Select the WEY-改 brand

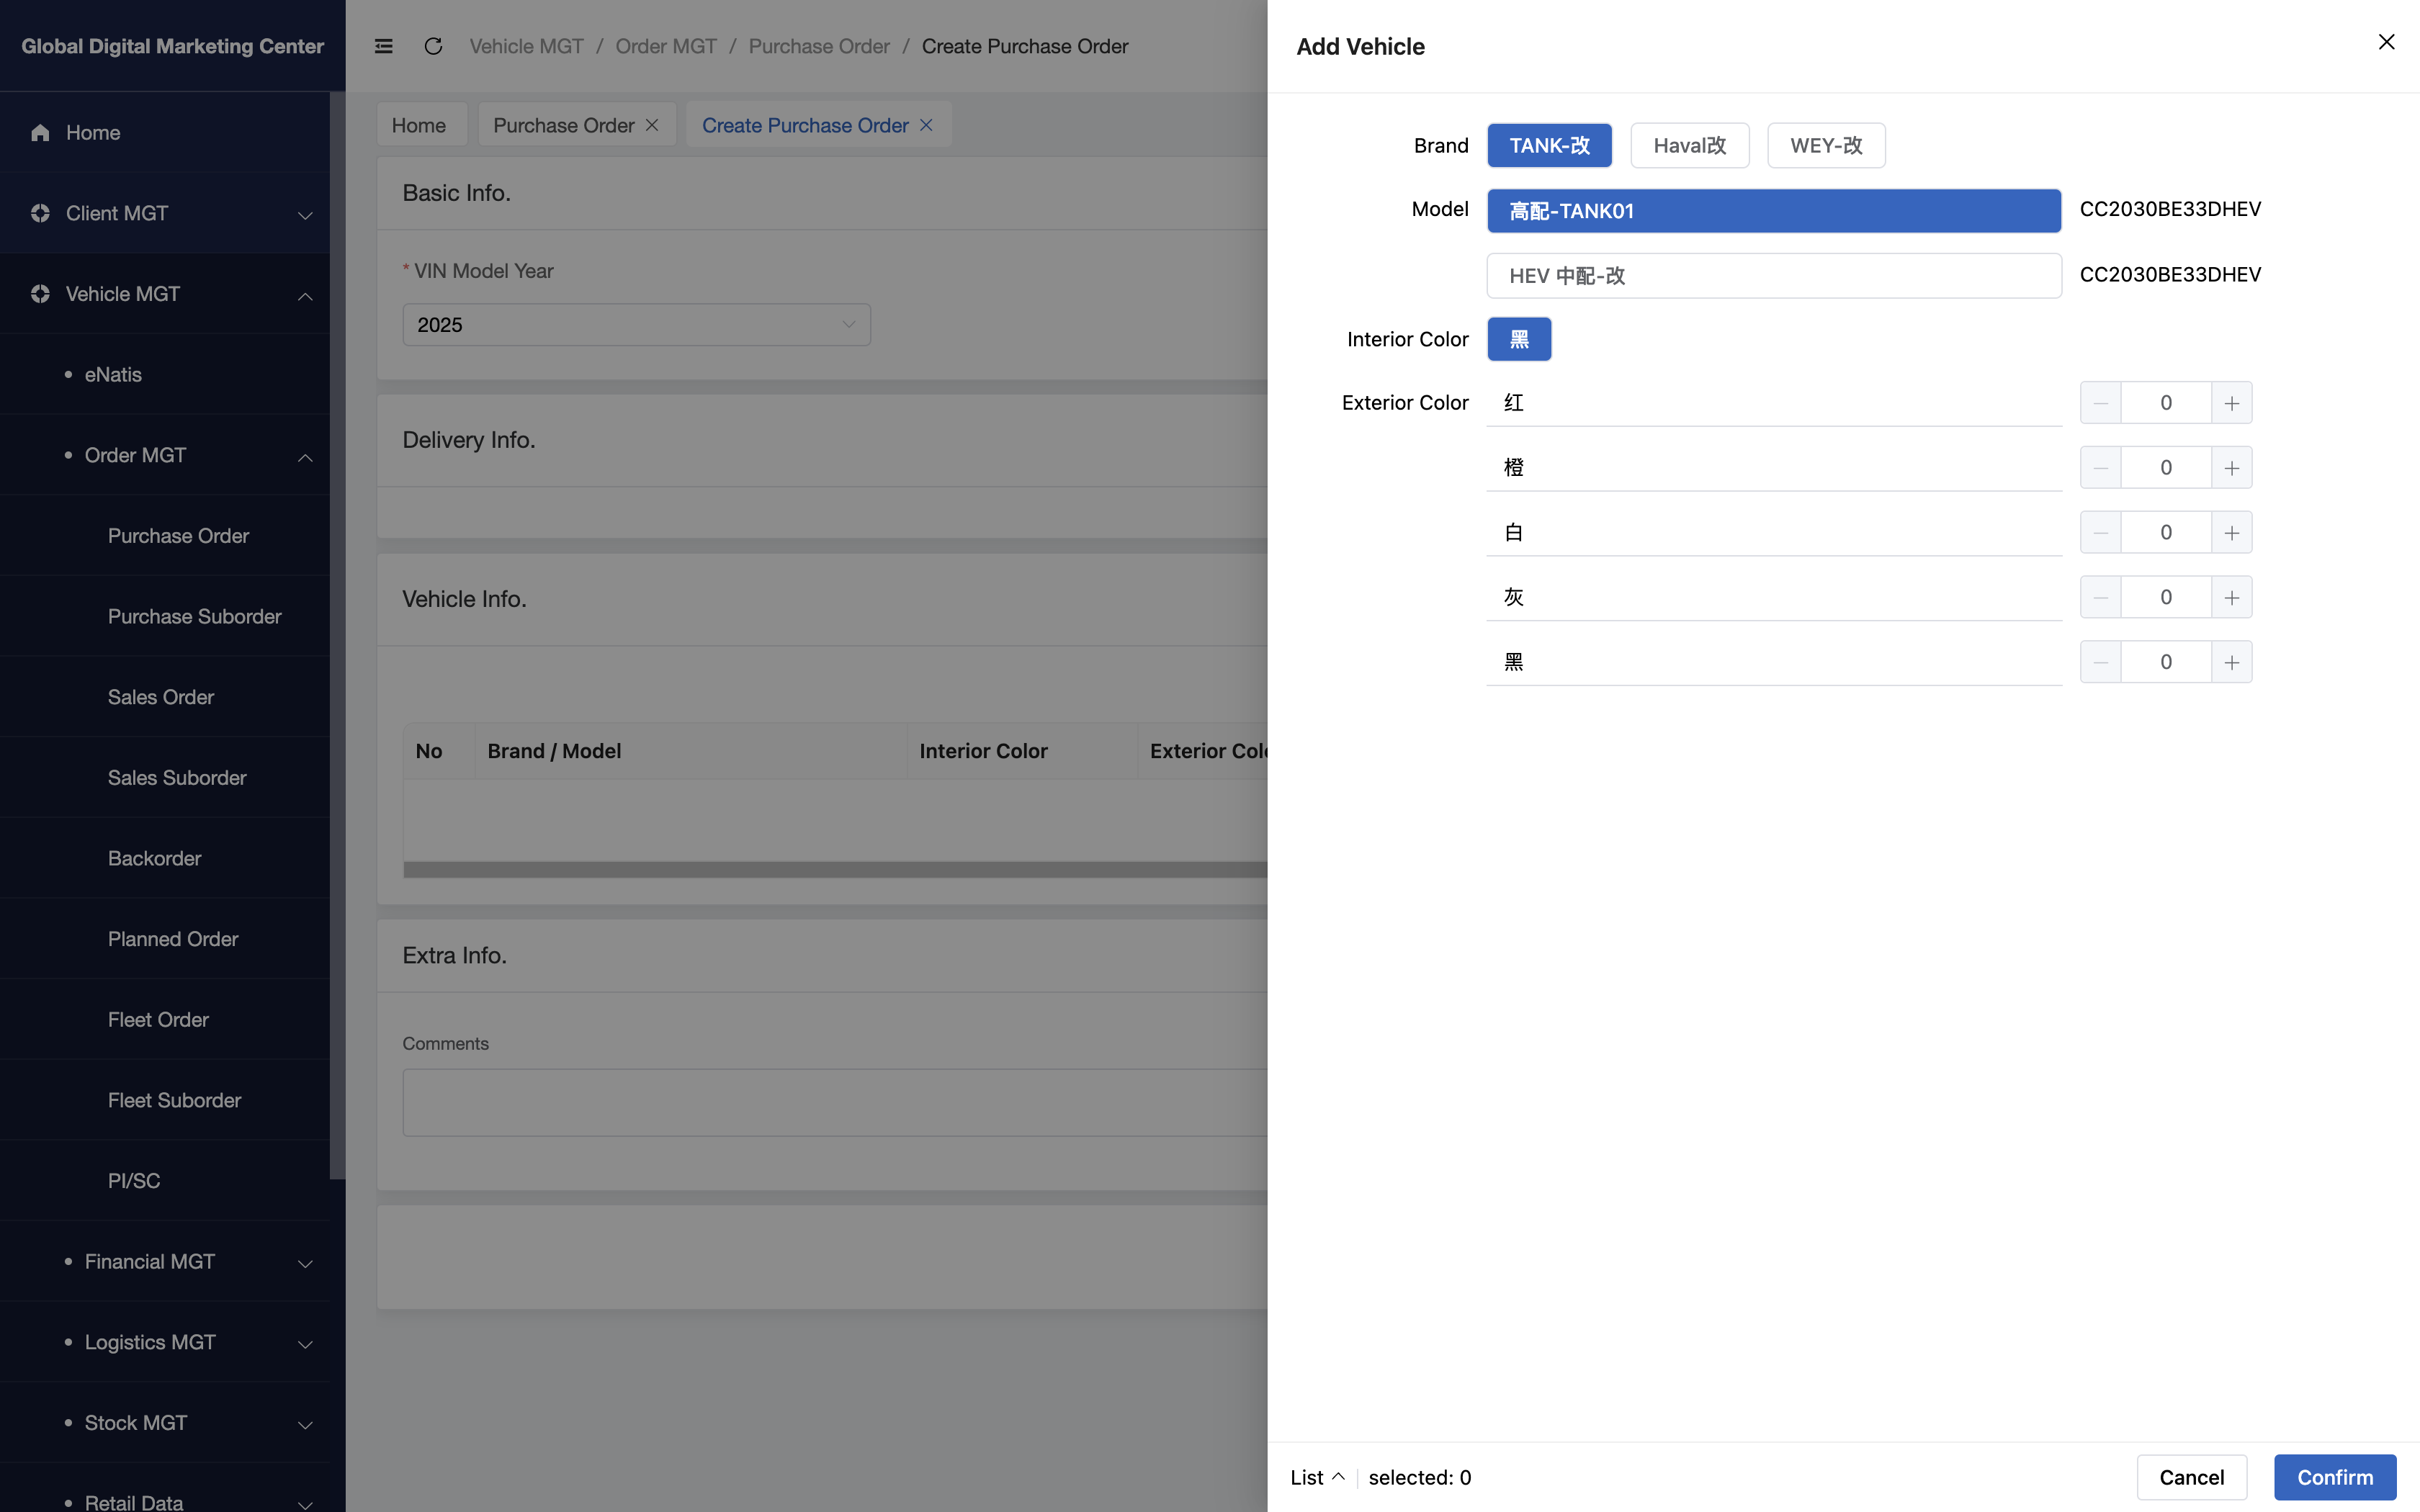tap(1826, 146)
